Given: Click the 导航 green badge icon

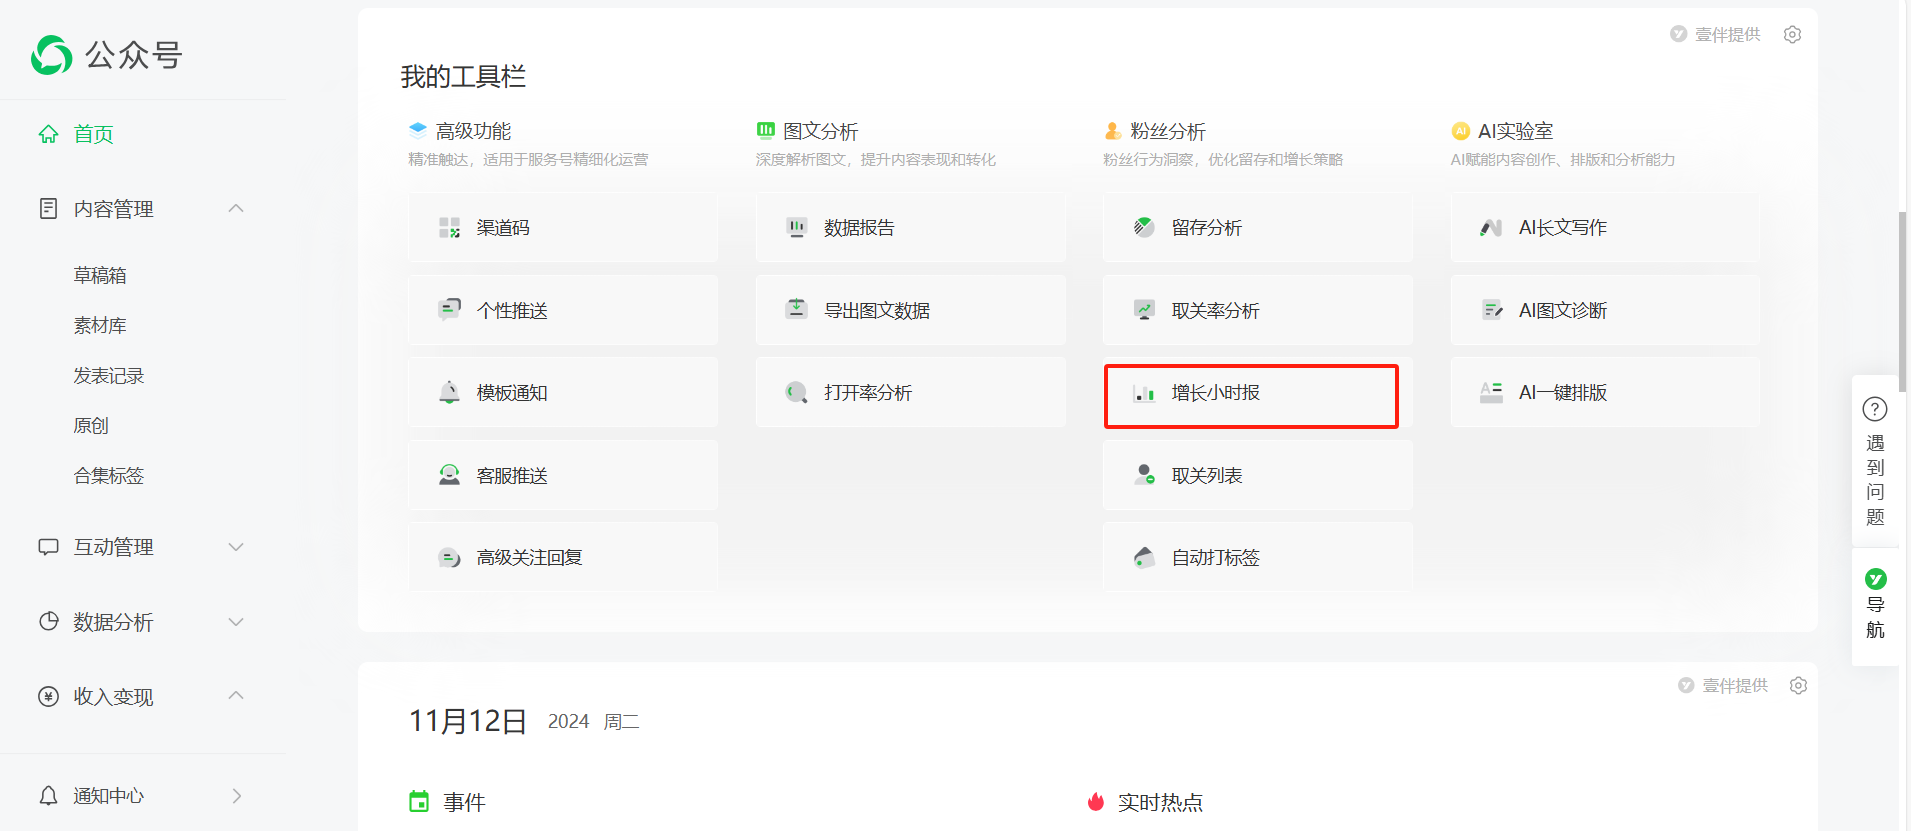Looking at the screenshot, I should 1876,579.
